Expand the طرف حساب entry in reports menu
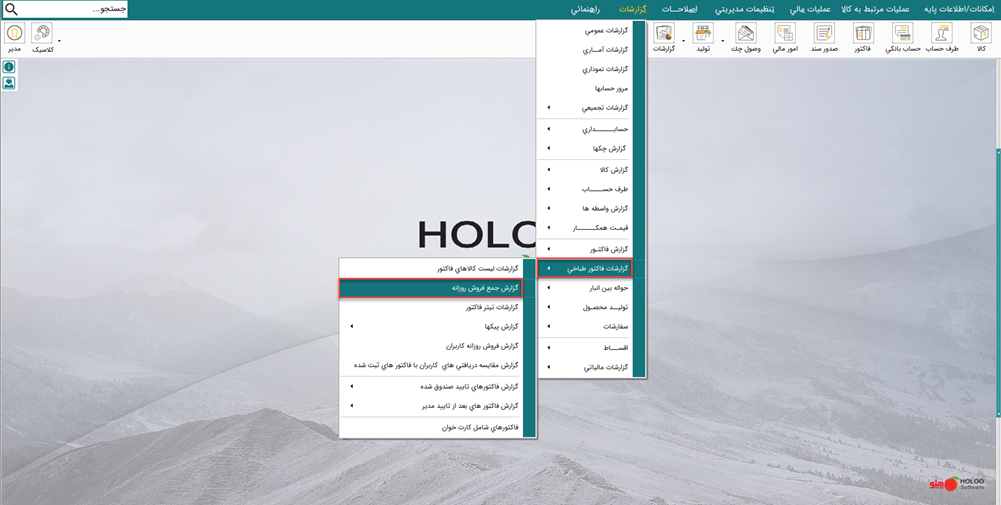The height and width of the screenshot is (505, 1001). click(585, 190)
